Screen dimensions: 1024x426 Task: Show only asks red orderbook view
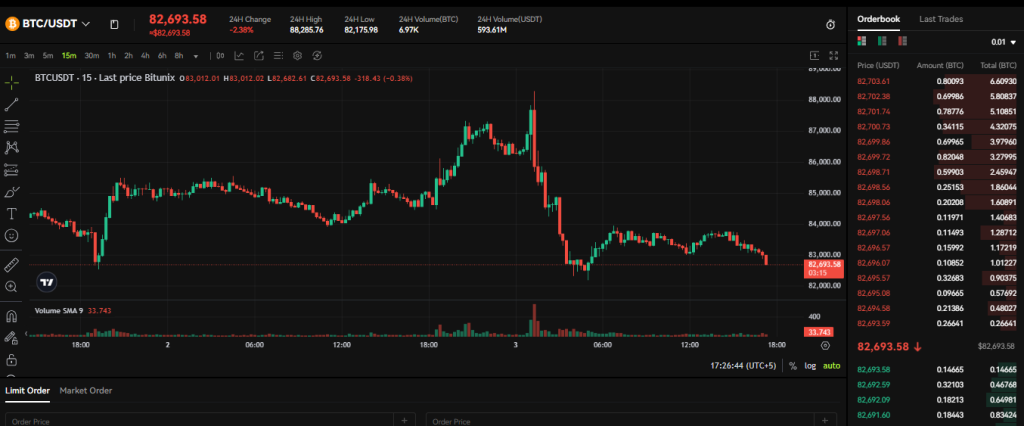point(903,41)
